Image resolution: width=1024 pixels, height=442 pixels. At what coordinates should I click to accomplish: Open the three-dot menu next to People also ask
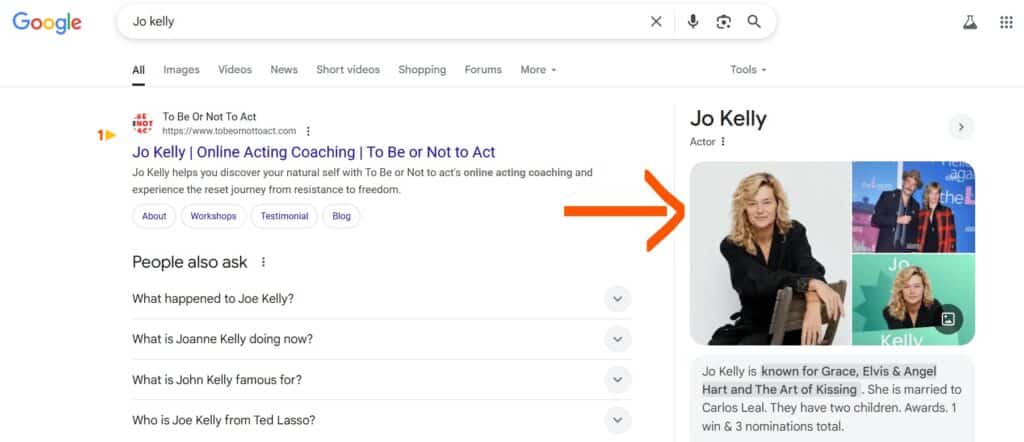click(x=263, y=262)
